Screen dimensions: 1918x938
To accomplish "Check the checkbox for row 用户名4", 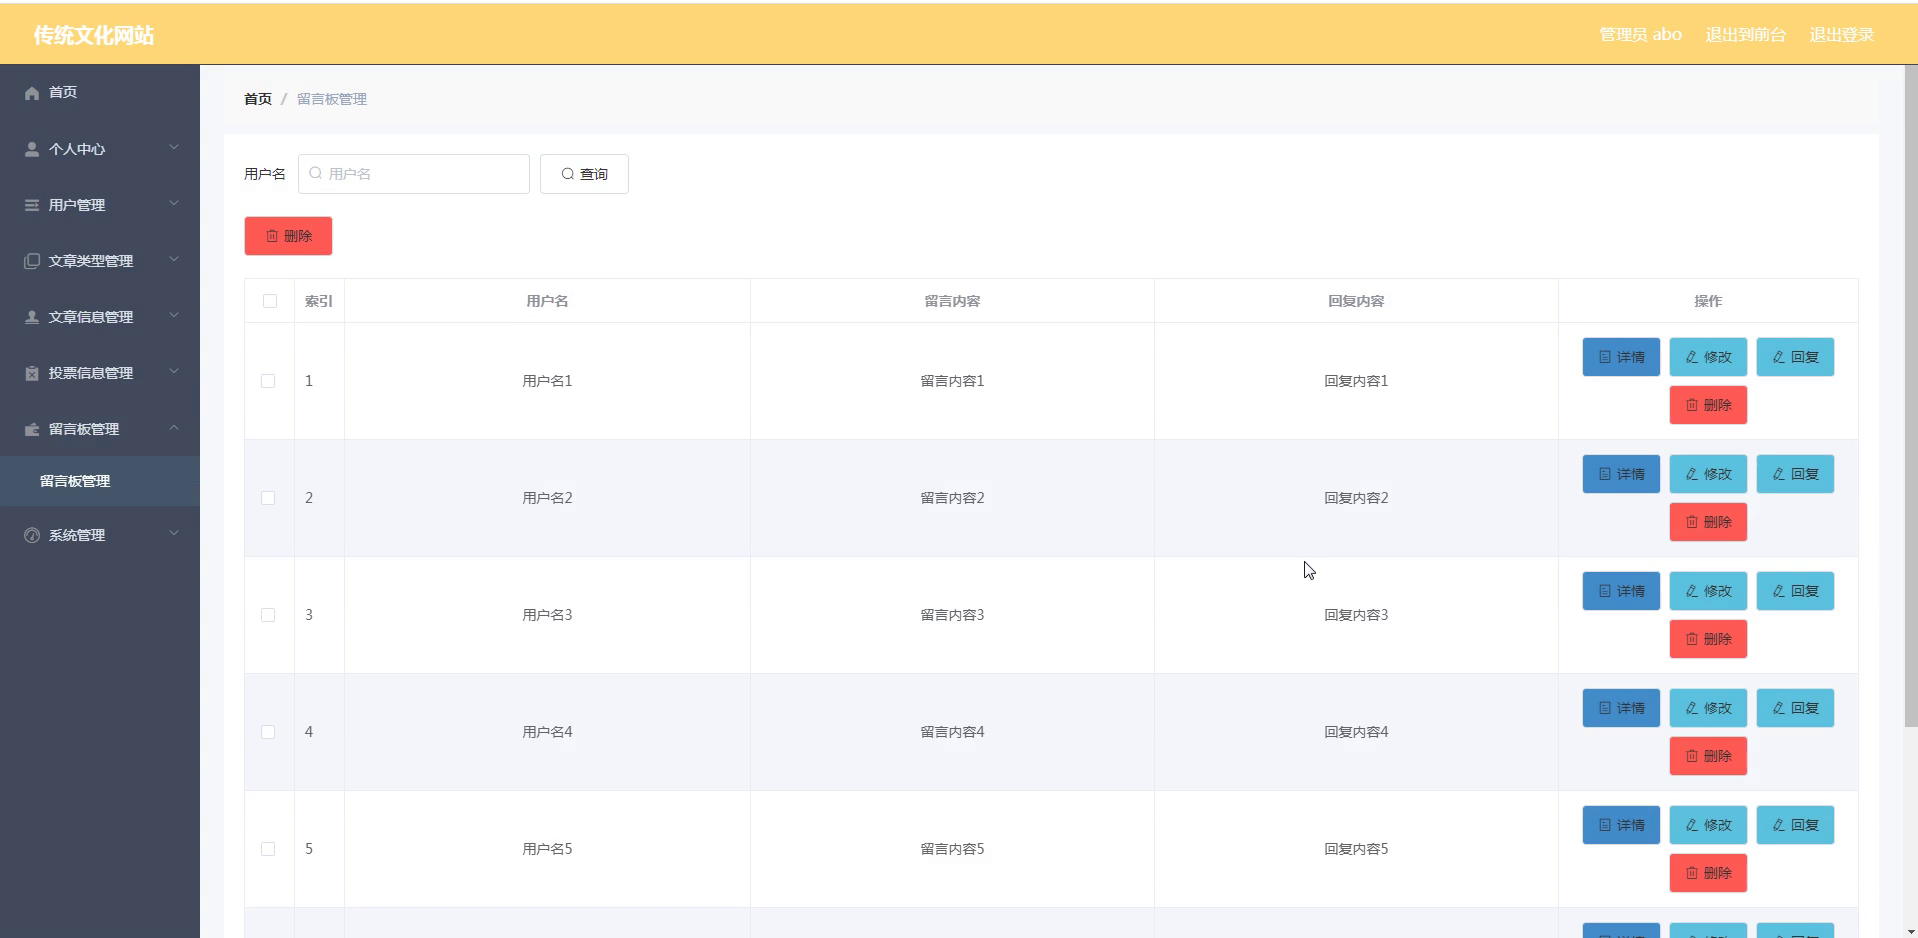I will tap(268, 732).
